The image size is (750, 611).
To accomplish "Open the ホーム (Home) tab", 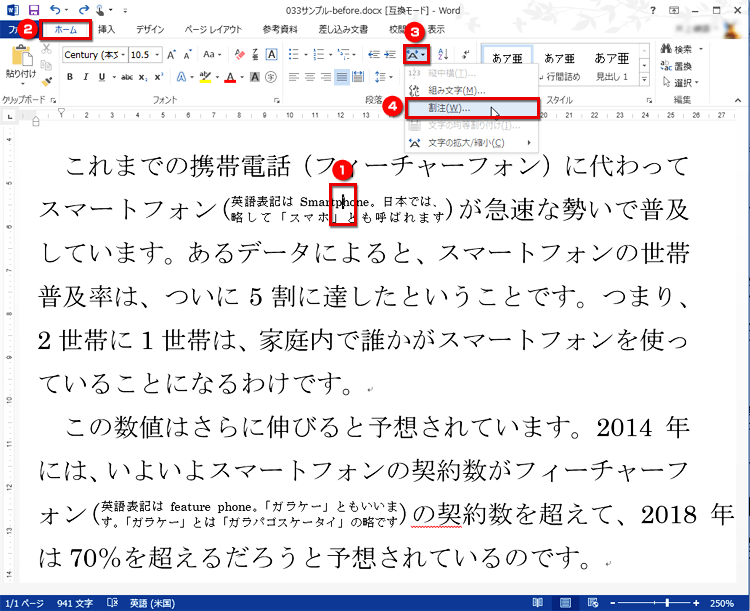I will coord(66,30).
